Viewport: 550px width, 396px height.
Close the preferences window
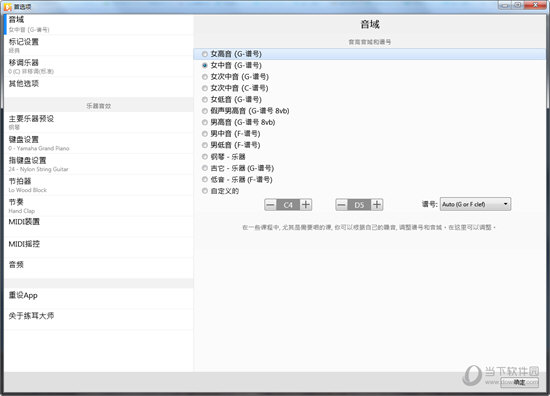tap(536, 5)
